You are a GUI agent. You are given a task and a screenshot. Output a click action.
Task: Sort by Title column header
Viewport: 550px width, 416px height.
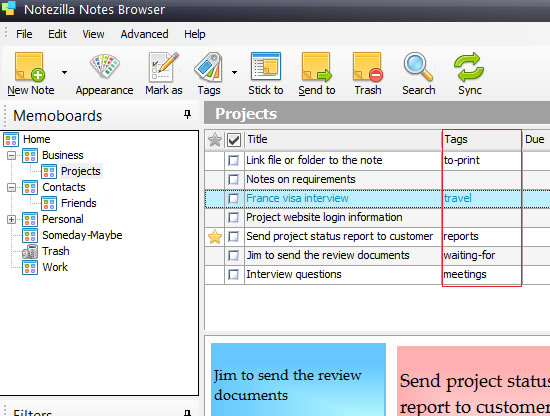pos(343,140)
